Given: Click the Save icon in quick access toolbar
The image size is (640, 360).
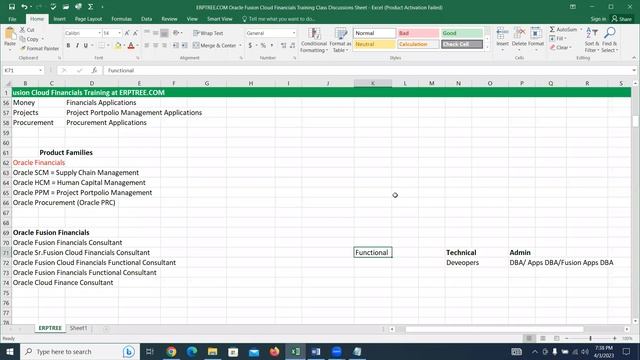Looking at the screenshot, I should (x=11, y=7).
